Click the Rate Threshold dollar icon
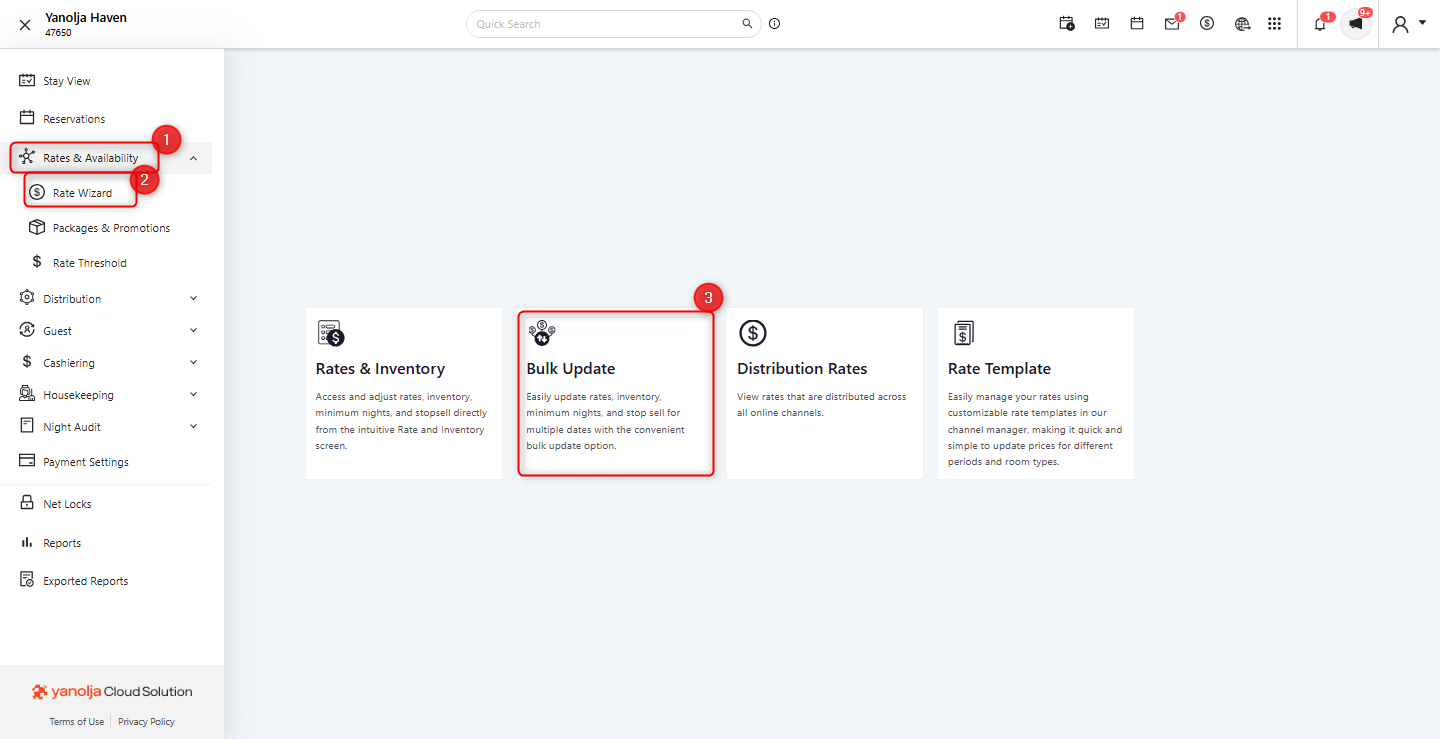The height and width of the screenshot is (739, 1440). coord(37,262)
